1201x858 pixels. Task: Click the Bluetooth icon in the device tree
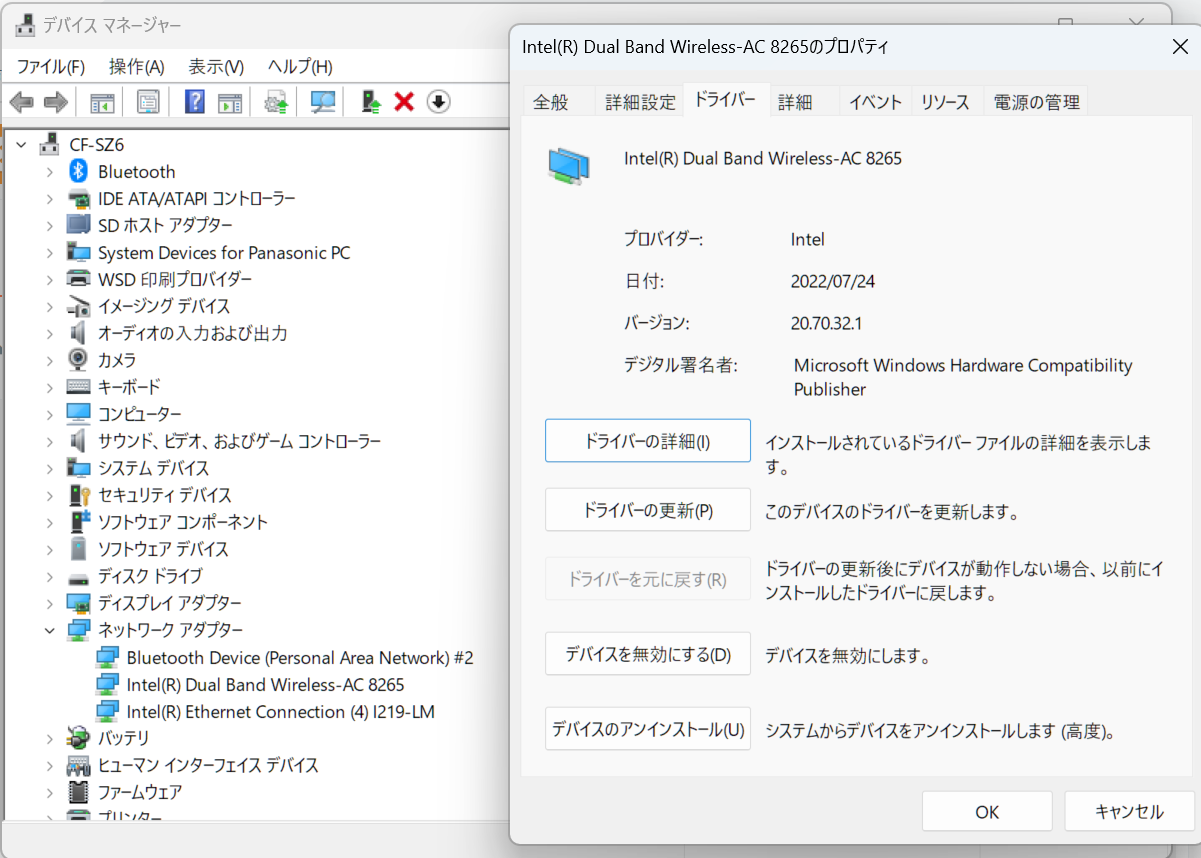pyautogui.click(x=79, y=172)
